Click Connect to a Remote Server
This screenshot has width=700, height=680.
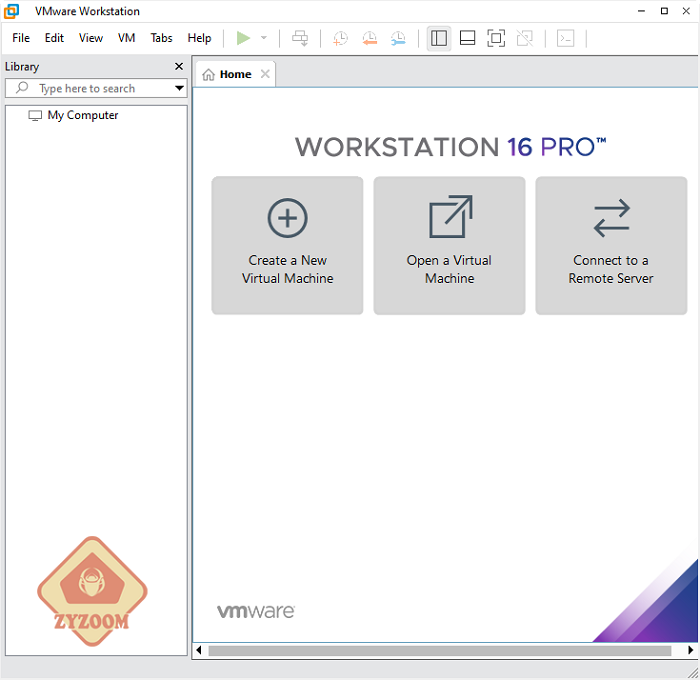click(x=611, y=246)
